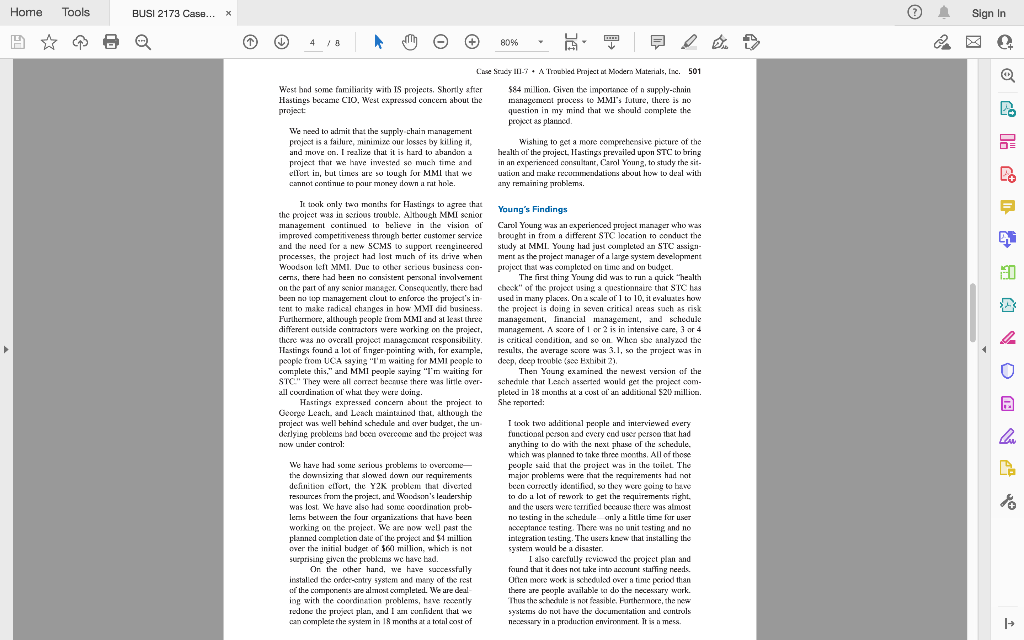Toggle the document to favorites with the star
Image resolution: width=1024 pixels, height=640 pixels.
47,42
